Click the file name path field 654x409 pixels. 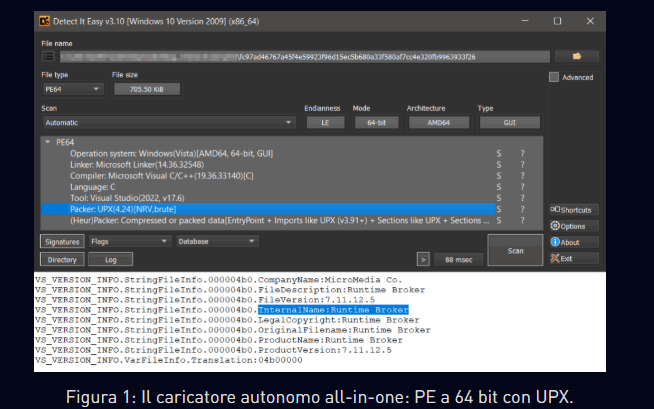point(304,57)
